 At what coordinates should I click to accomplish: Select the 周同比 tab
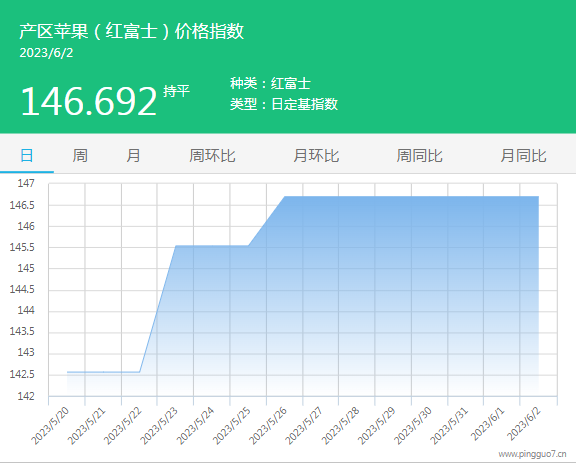tap(420, 155)
